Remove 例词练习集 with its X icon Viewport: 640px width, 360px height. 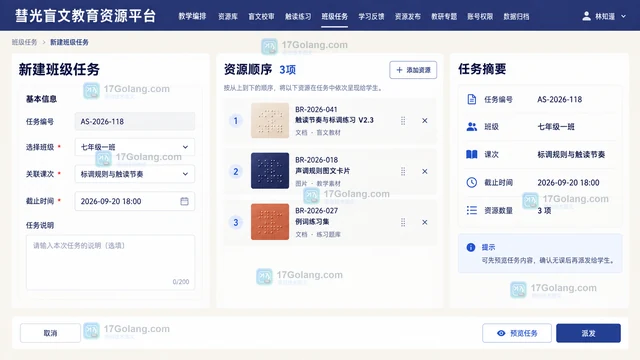click(424, 222)
